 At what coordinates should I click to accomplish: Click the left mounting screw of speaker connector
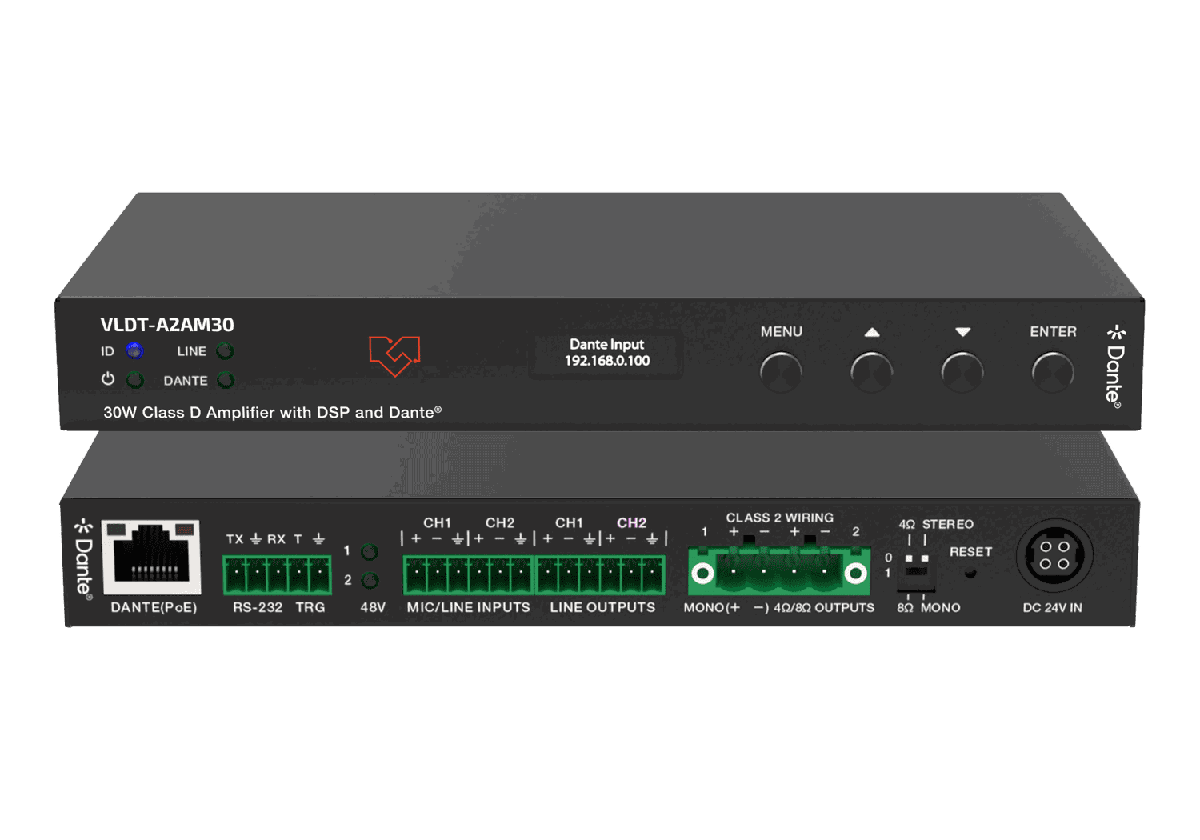pos(703,573)
